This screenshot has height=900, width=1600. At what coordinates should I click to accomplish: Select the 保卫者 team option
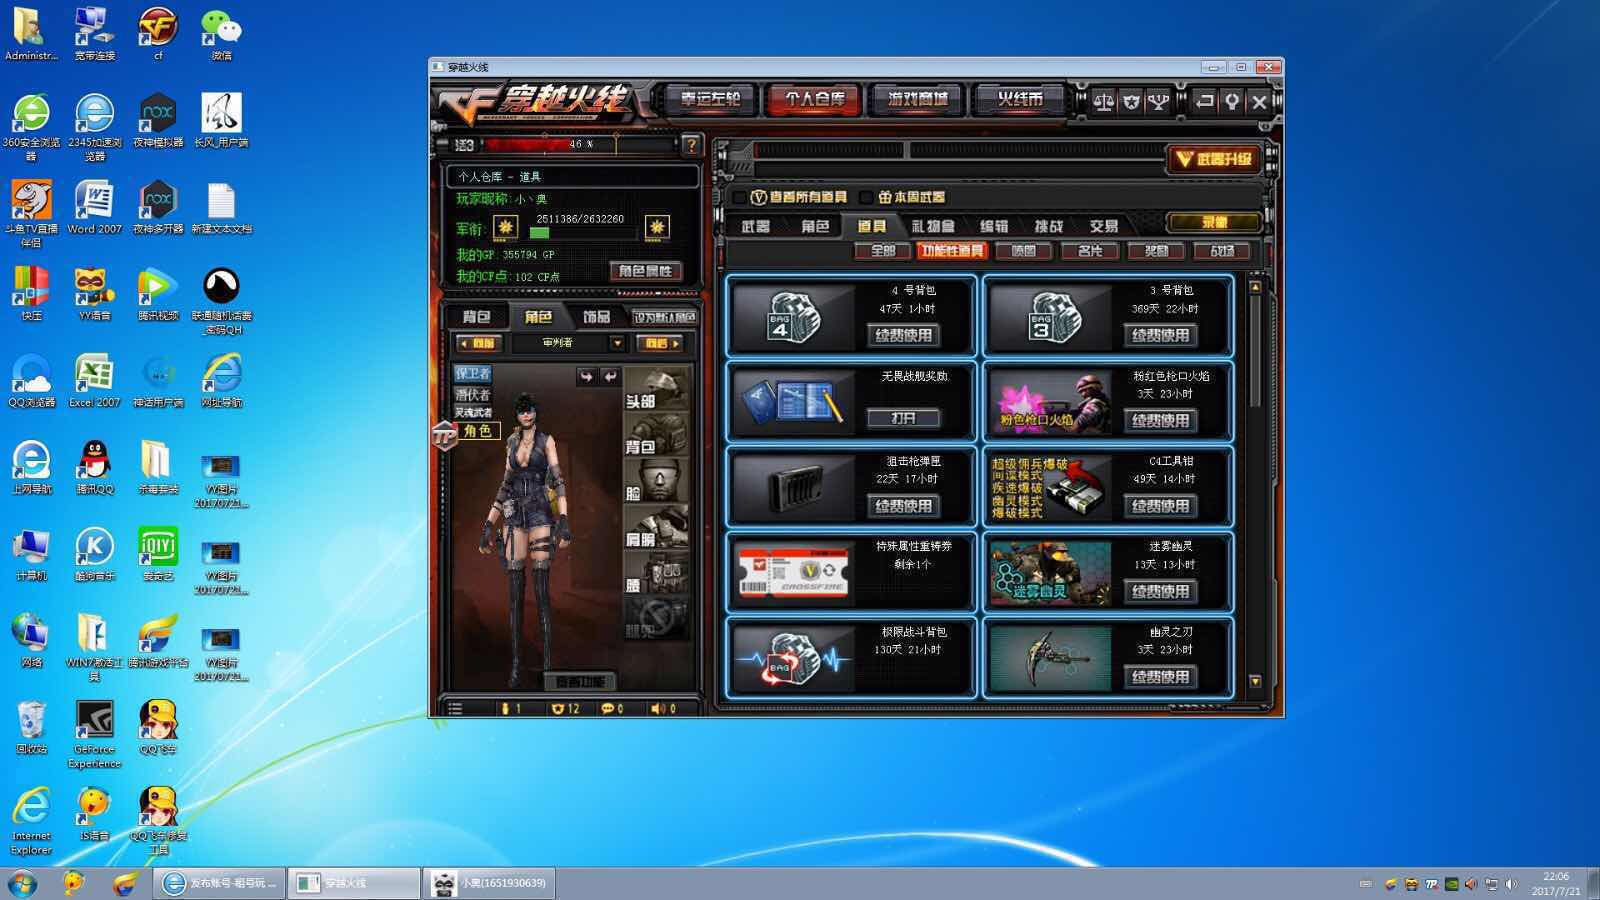pos(473,374)
